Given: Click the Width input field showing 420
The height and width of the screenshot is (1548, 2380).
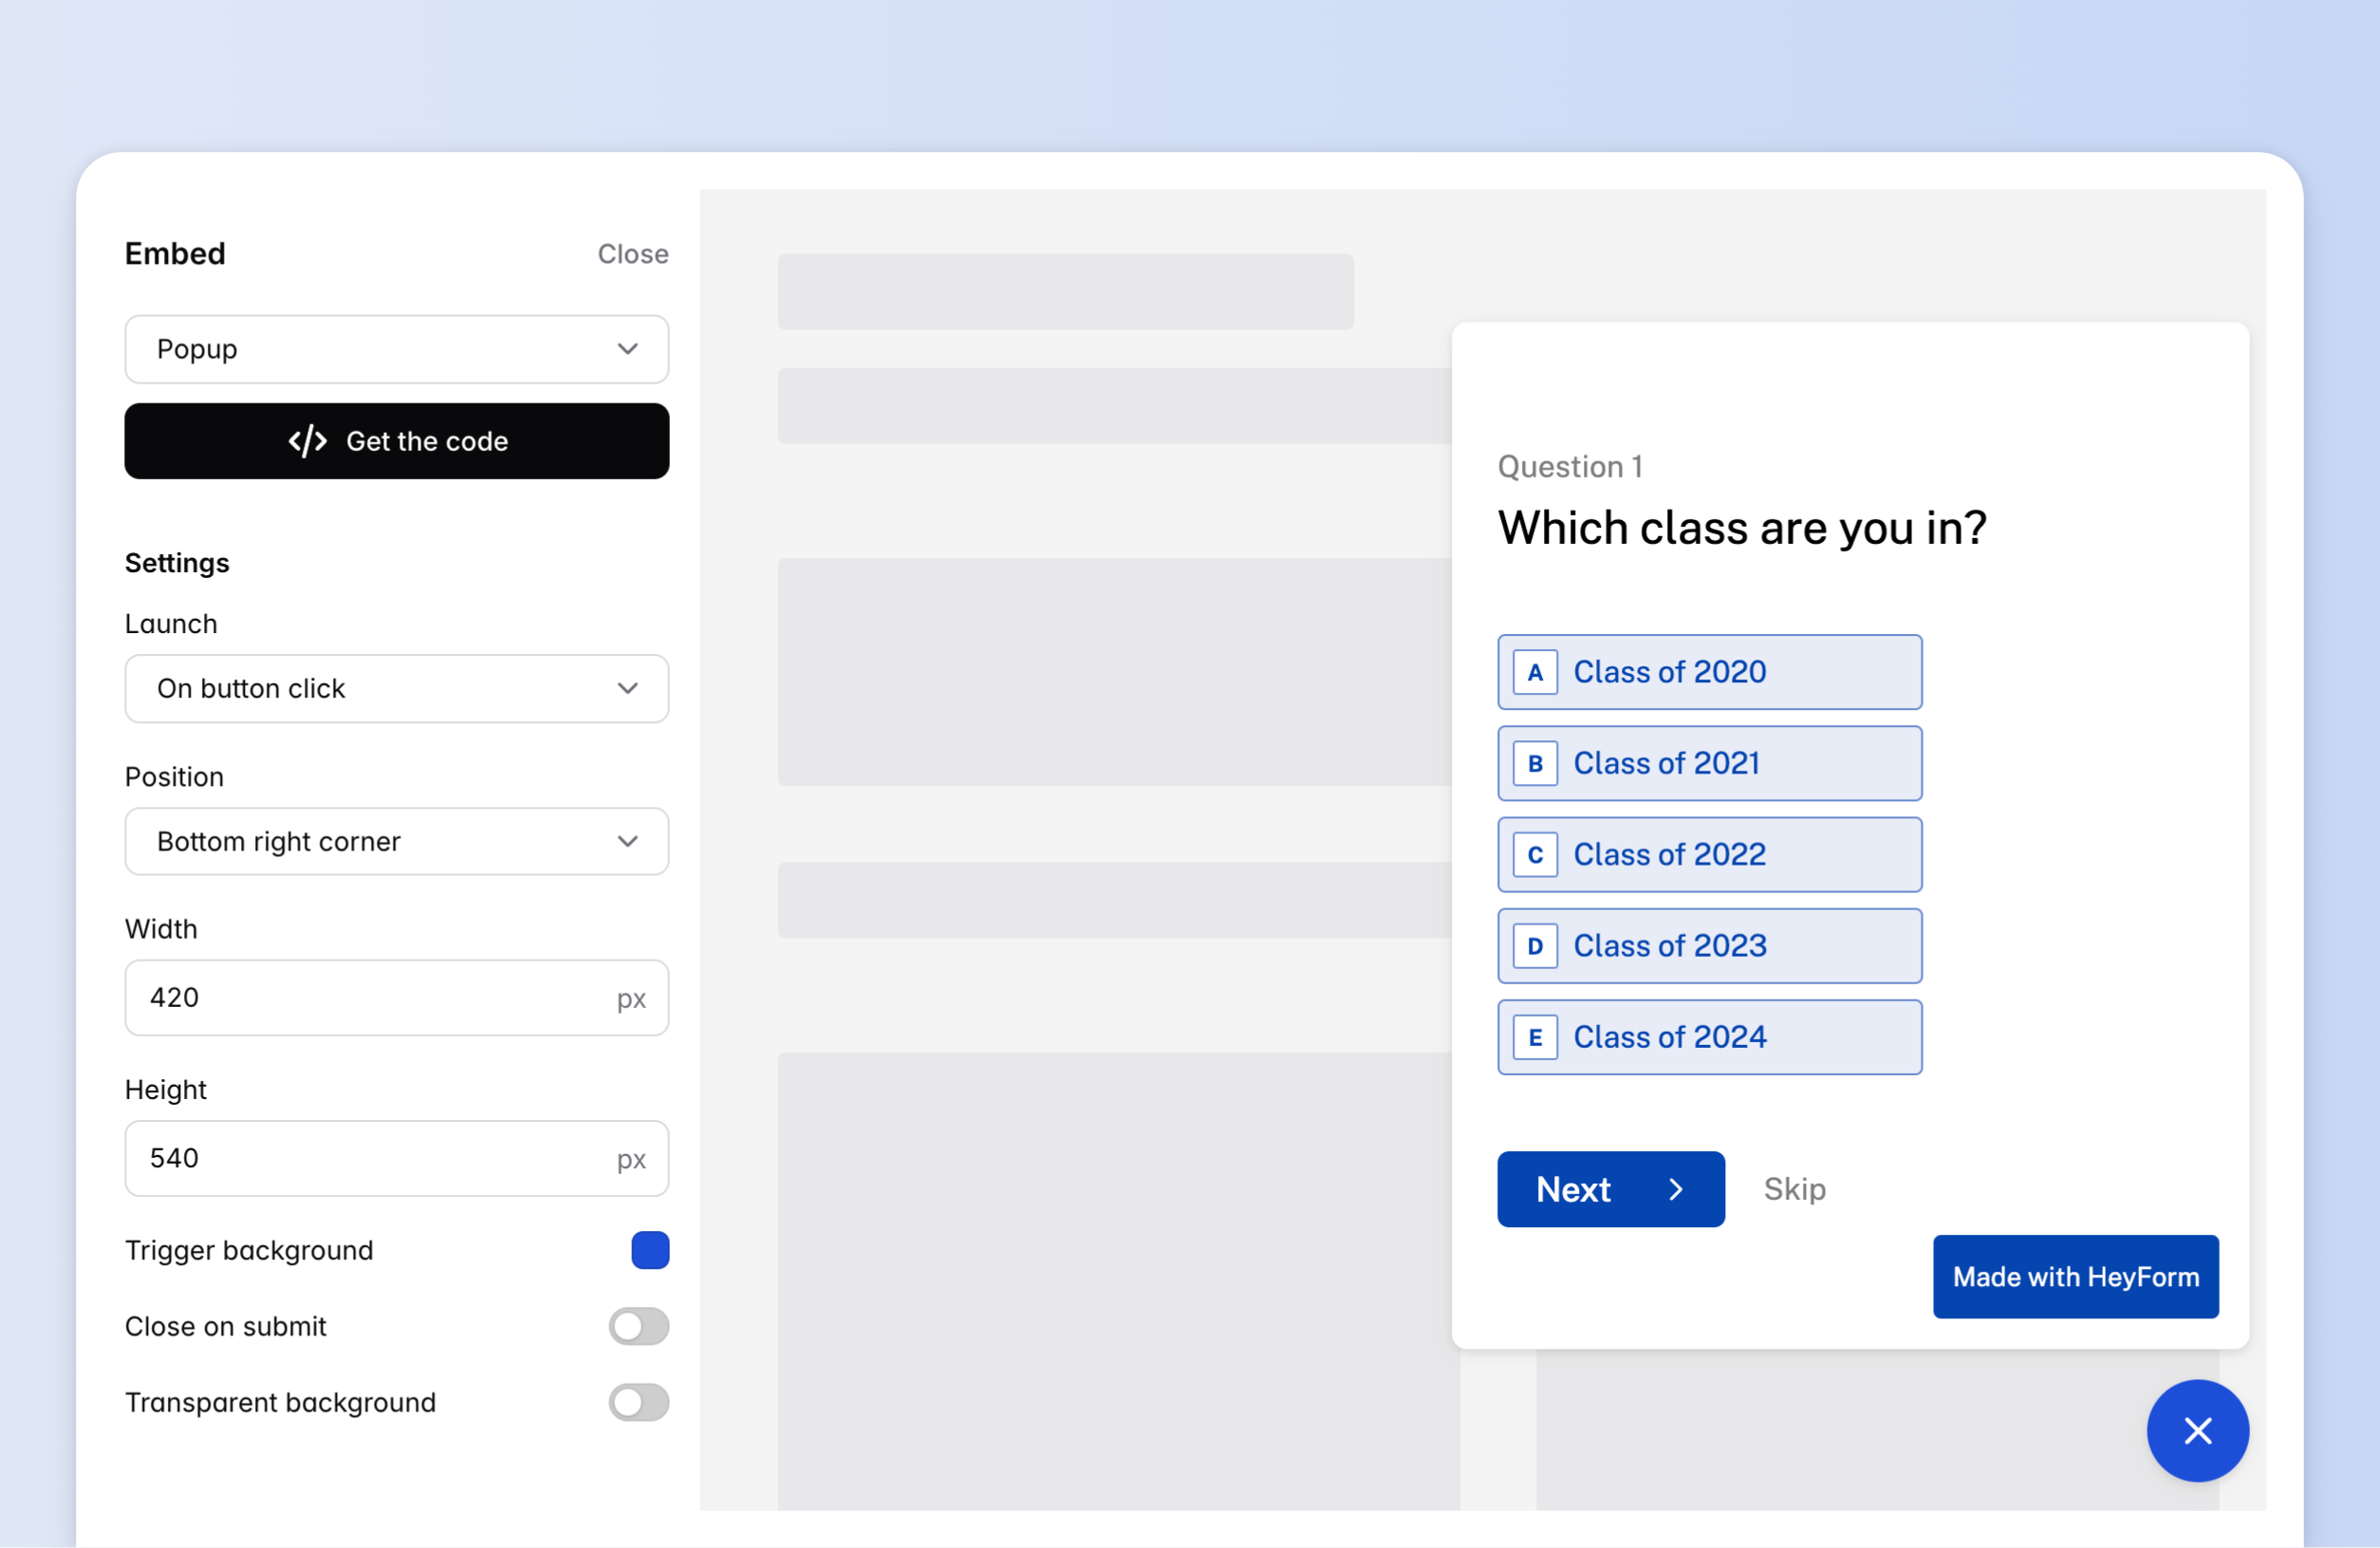Looking at the screenshot, I should coord(370,998).
